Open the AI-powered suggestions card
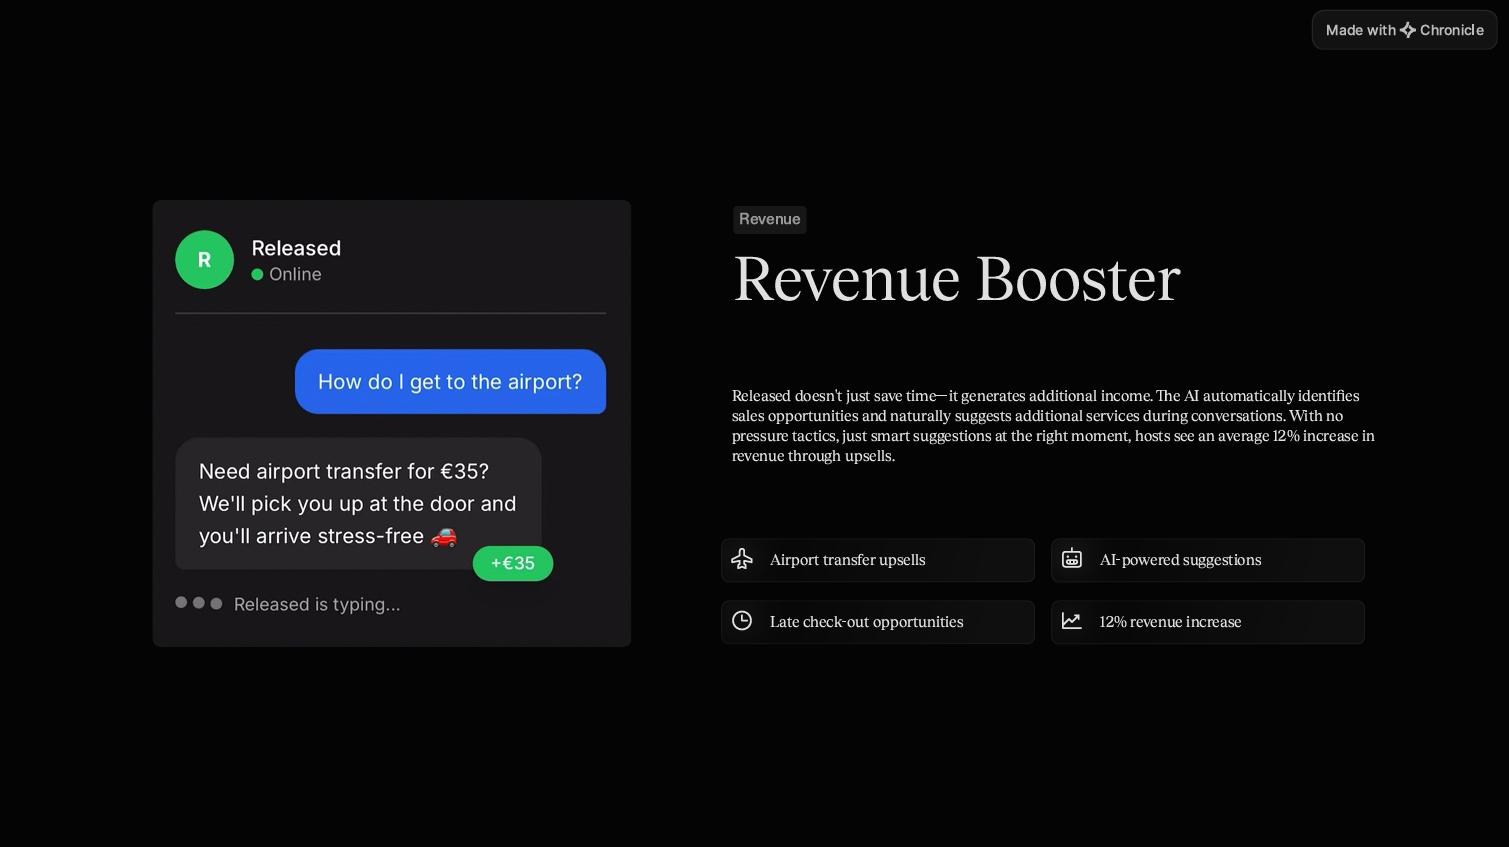The image size is (1509, 847). coord(1208,560)
